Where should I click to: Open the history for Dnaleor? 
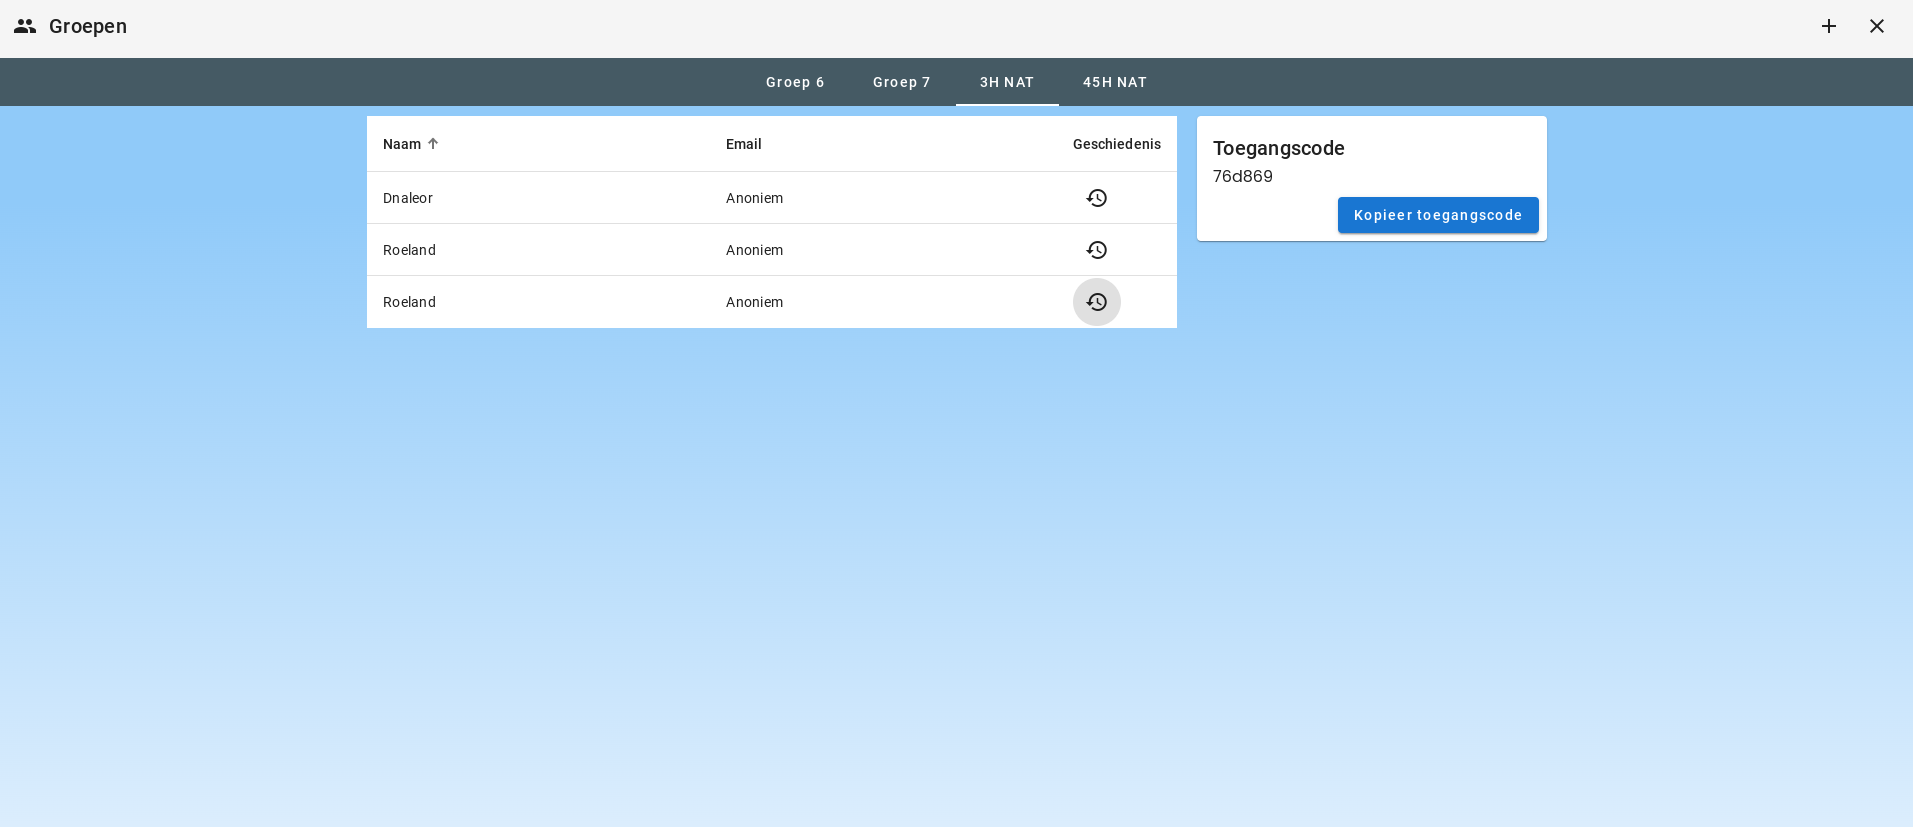tap(1096, 198)
